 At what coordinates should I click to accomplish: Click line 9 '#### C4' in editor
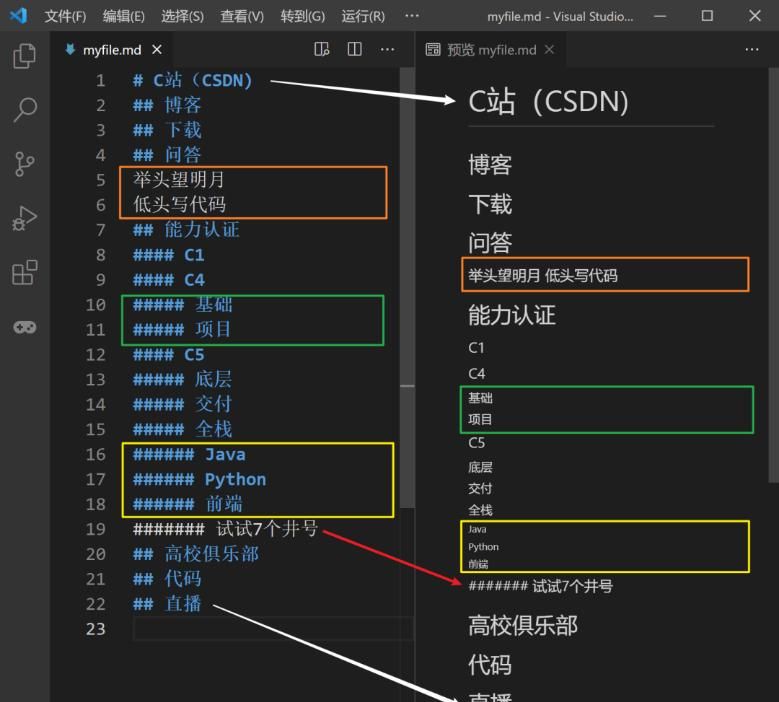(169, 280)
